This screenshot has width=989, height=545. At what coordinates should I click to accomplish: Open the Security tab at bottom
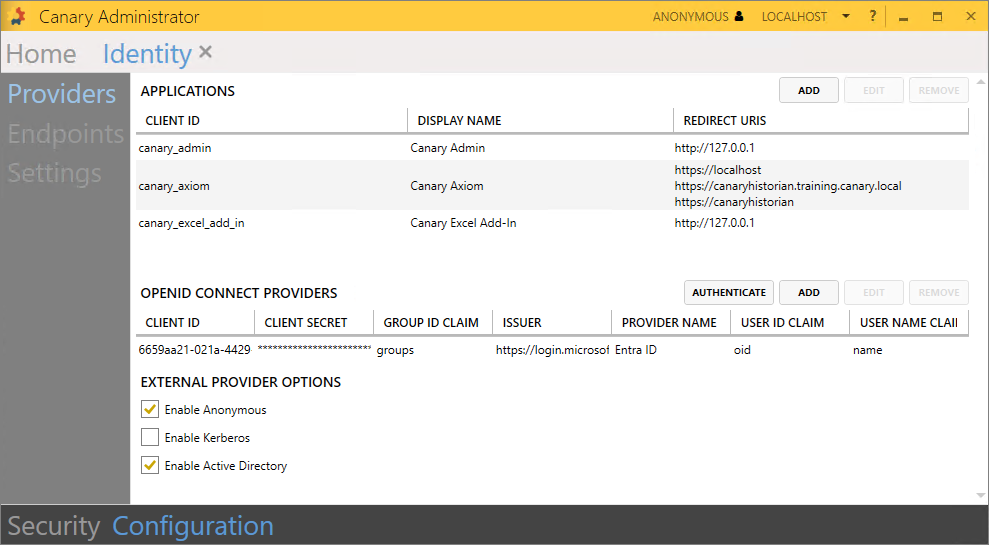(54, 526)
